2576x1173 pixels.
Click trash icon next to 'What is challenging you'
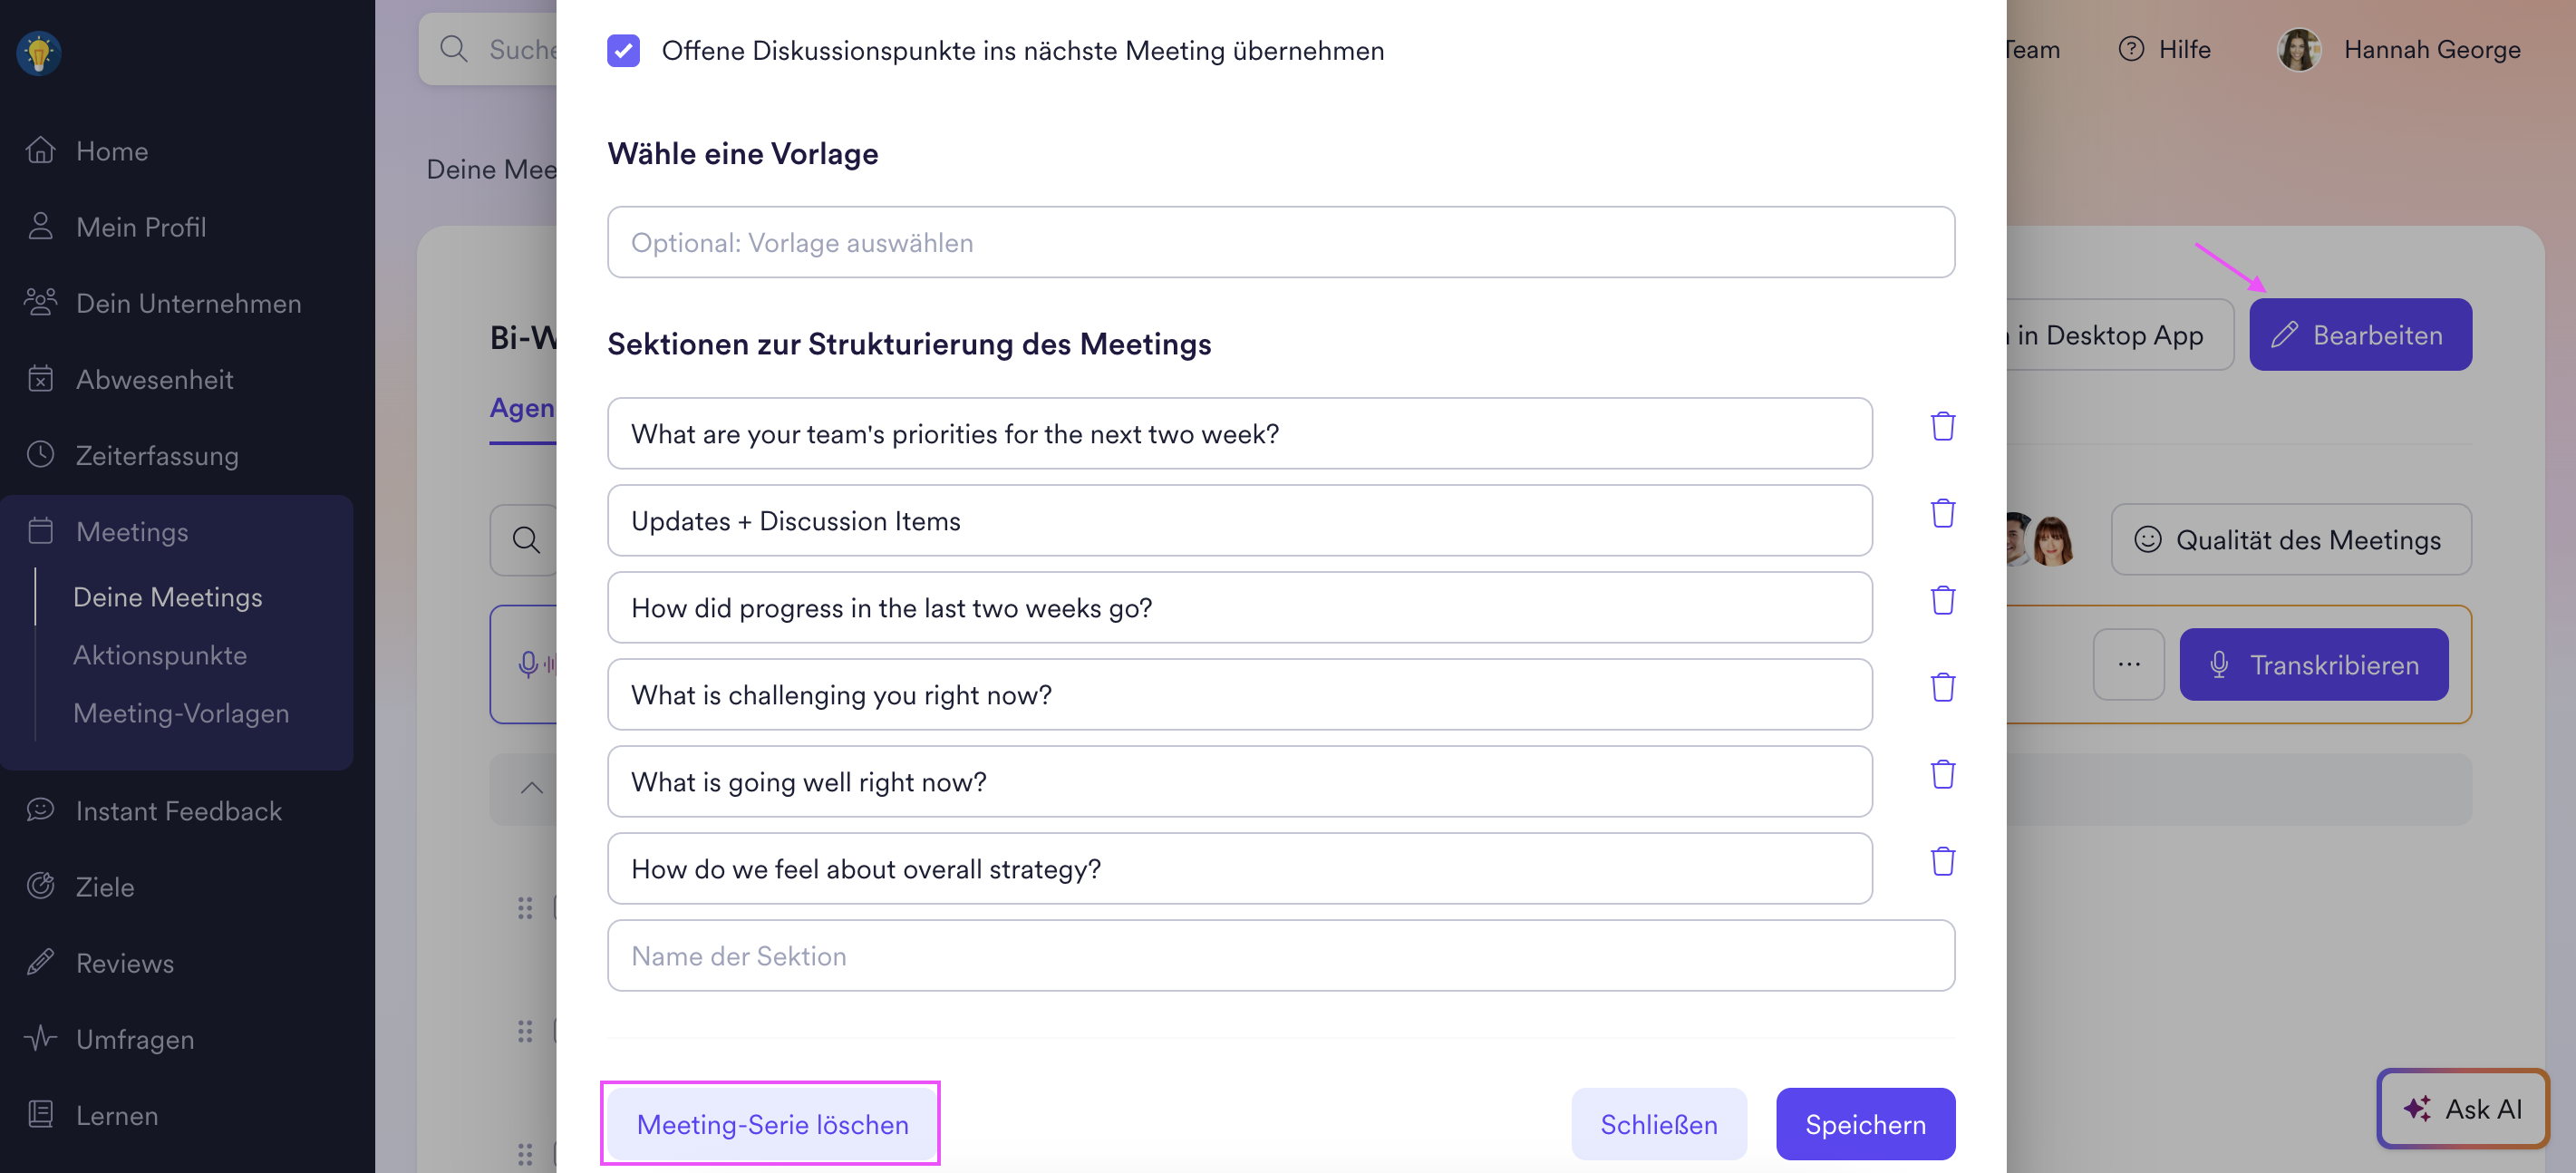[x=1942, y=688]
